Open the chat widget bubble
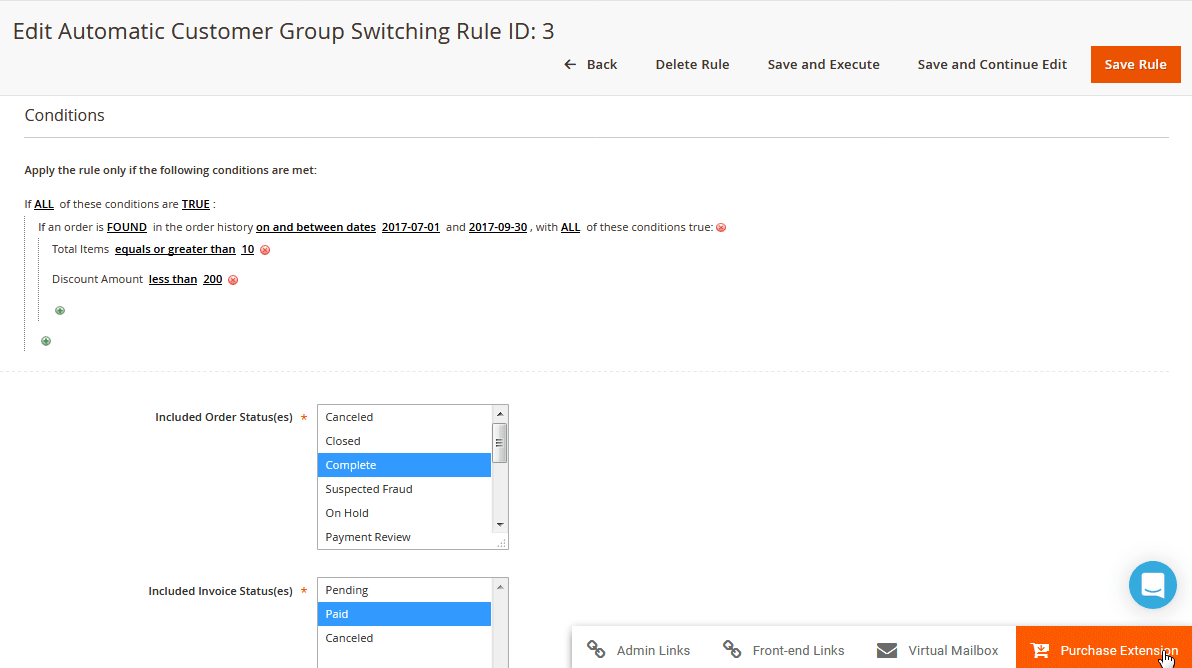 click(x=1152, y=584)
